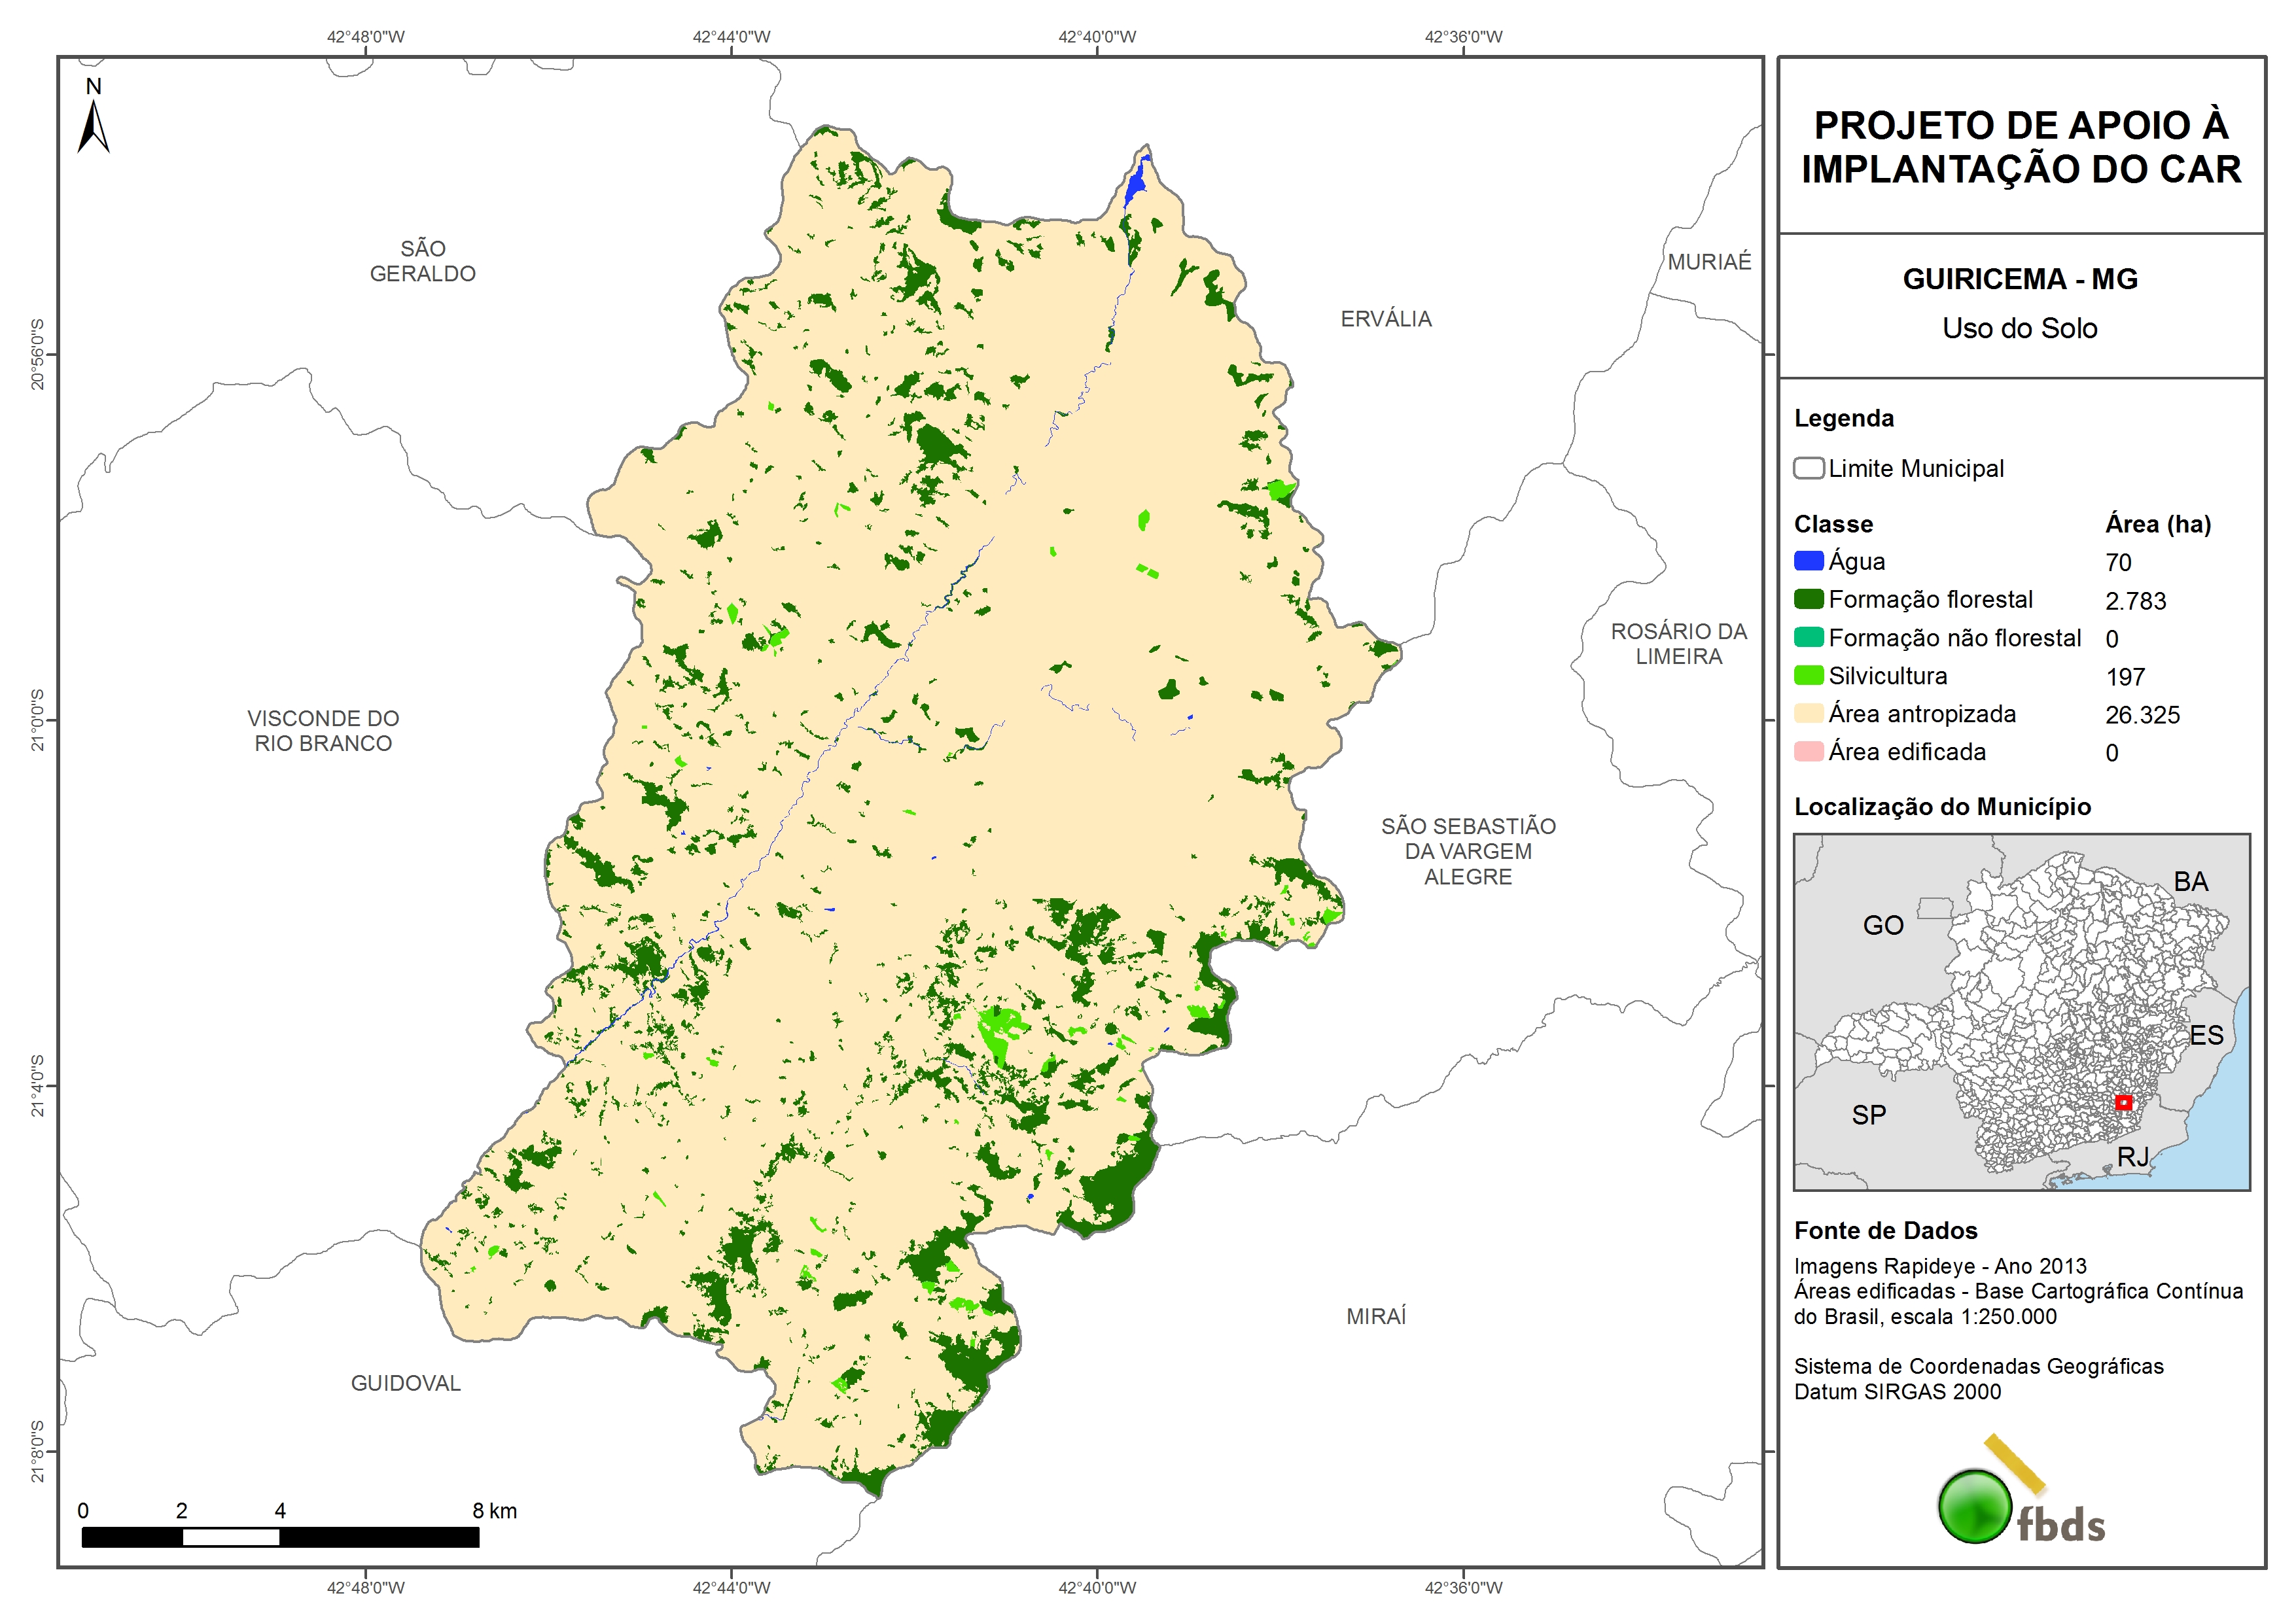Click the VISCONDE DO RIO BRANCO label
The width and height of the screenshot is (2296, 1623).
point(323,731)
